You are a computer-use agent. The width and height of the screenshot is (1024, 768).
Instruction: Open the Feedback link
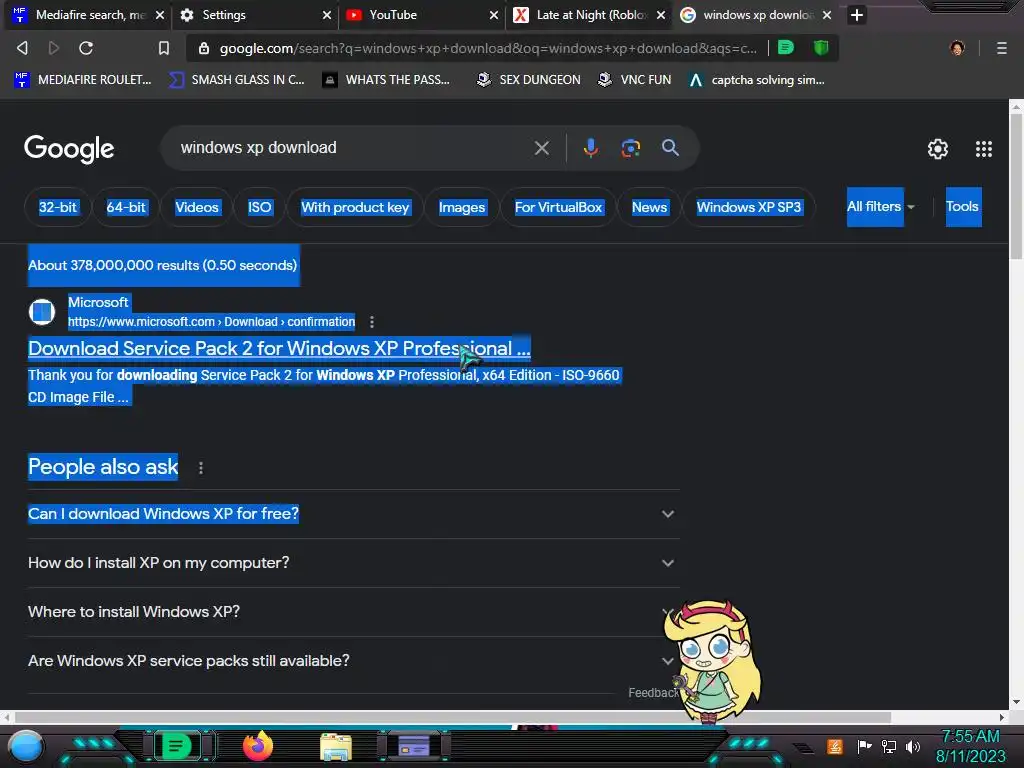pyautogui.click(x=652, y=693)
